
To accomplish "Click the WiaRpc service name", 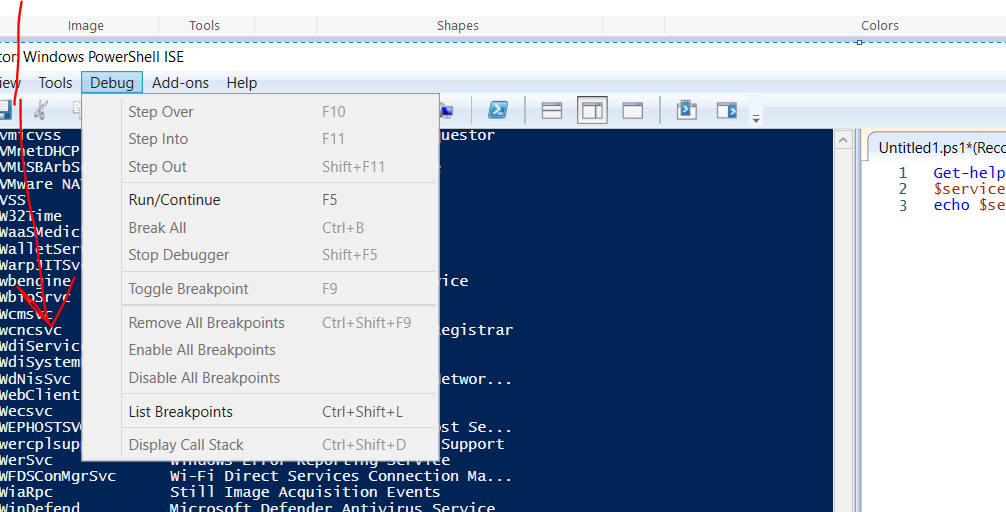I will click(26, 493).
